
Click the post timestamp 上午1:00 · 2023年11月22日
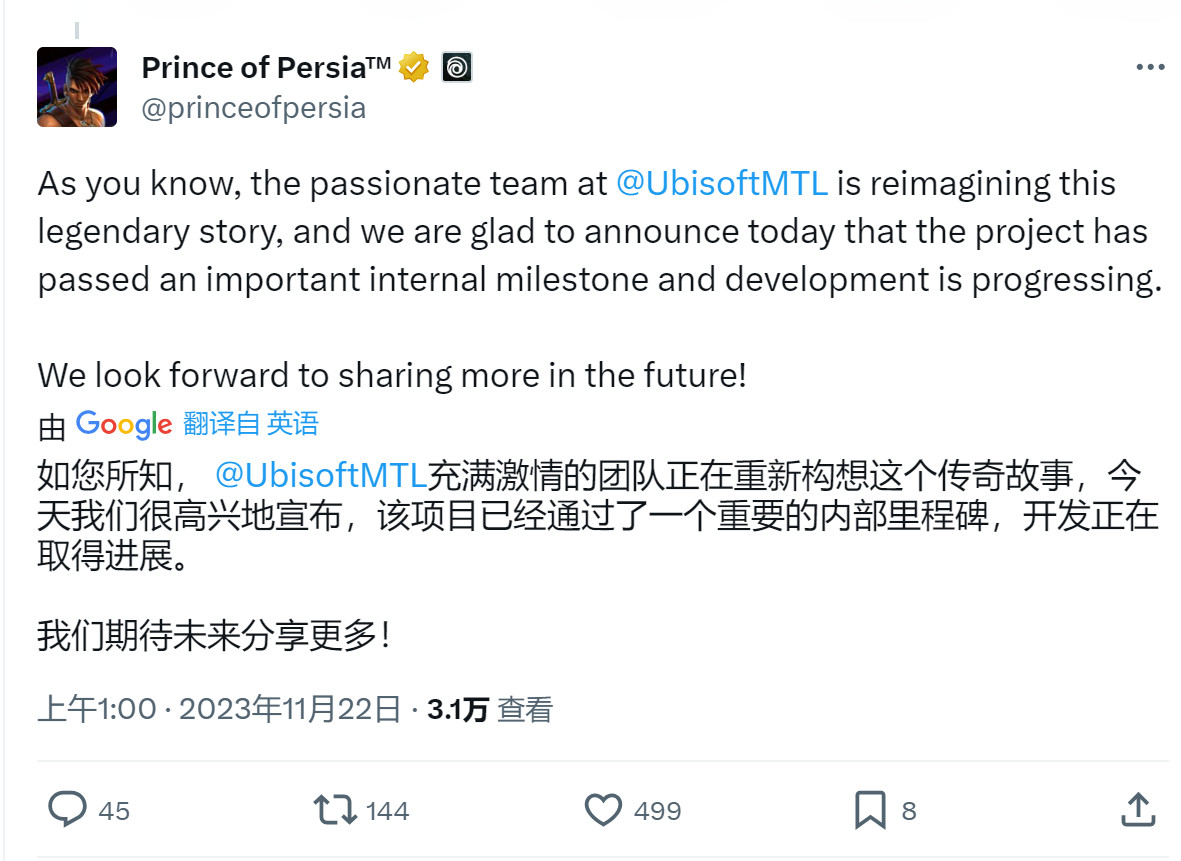coord(219,710)
